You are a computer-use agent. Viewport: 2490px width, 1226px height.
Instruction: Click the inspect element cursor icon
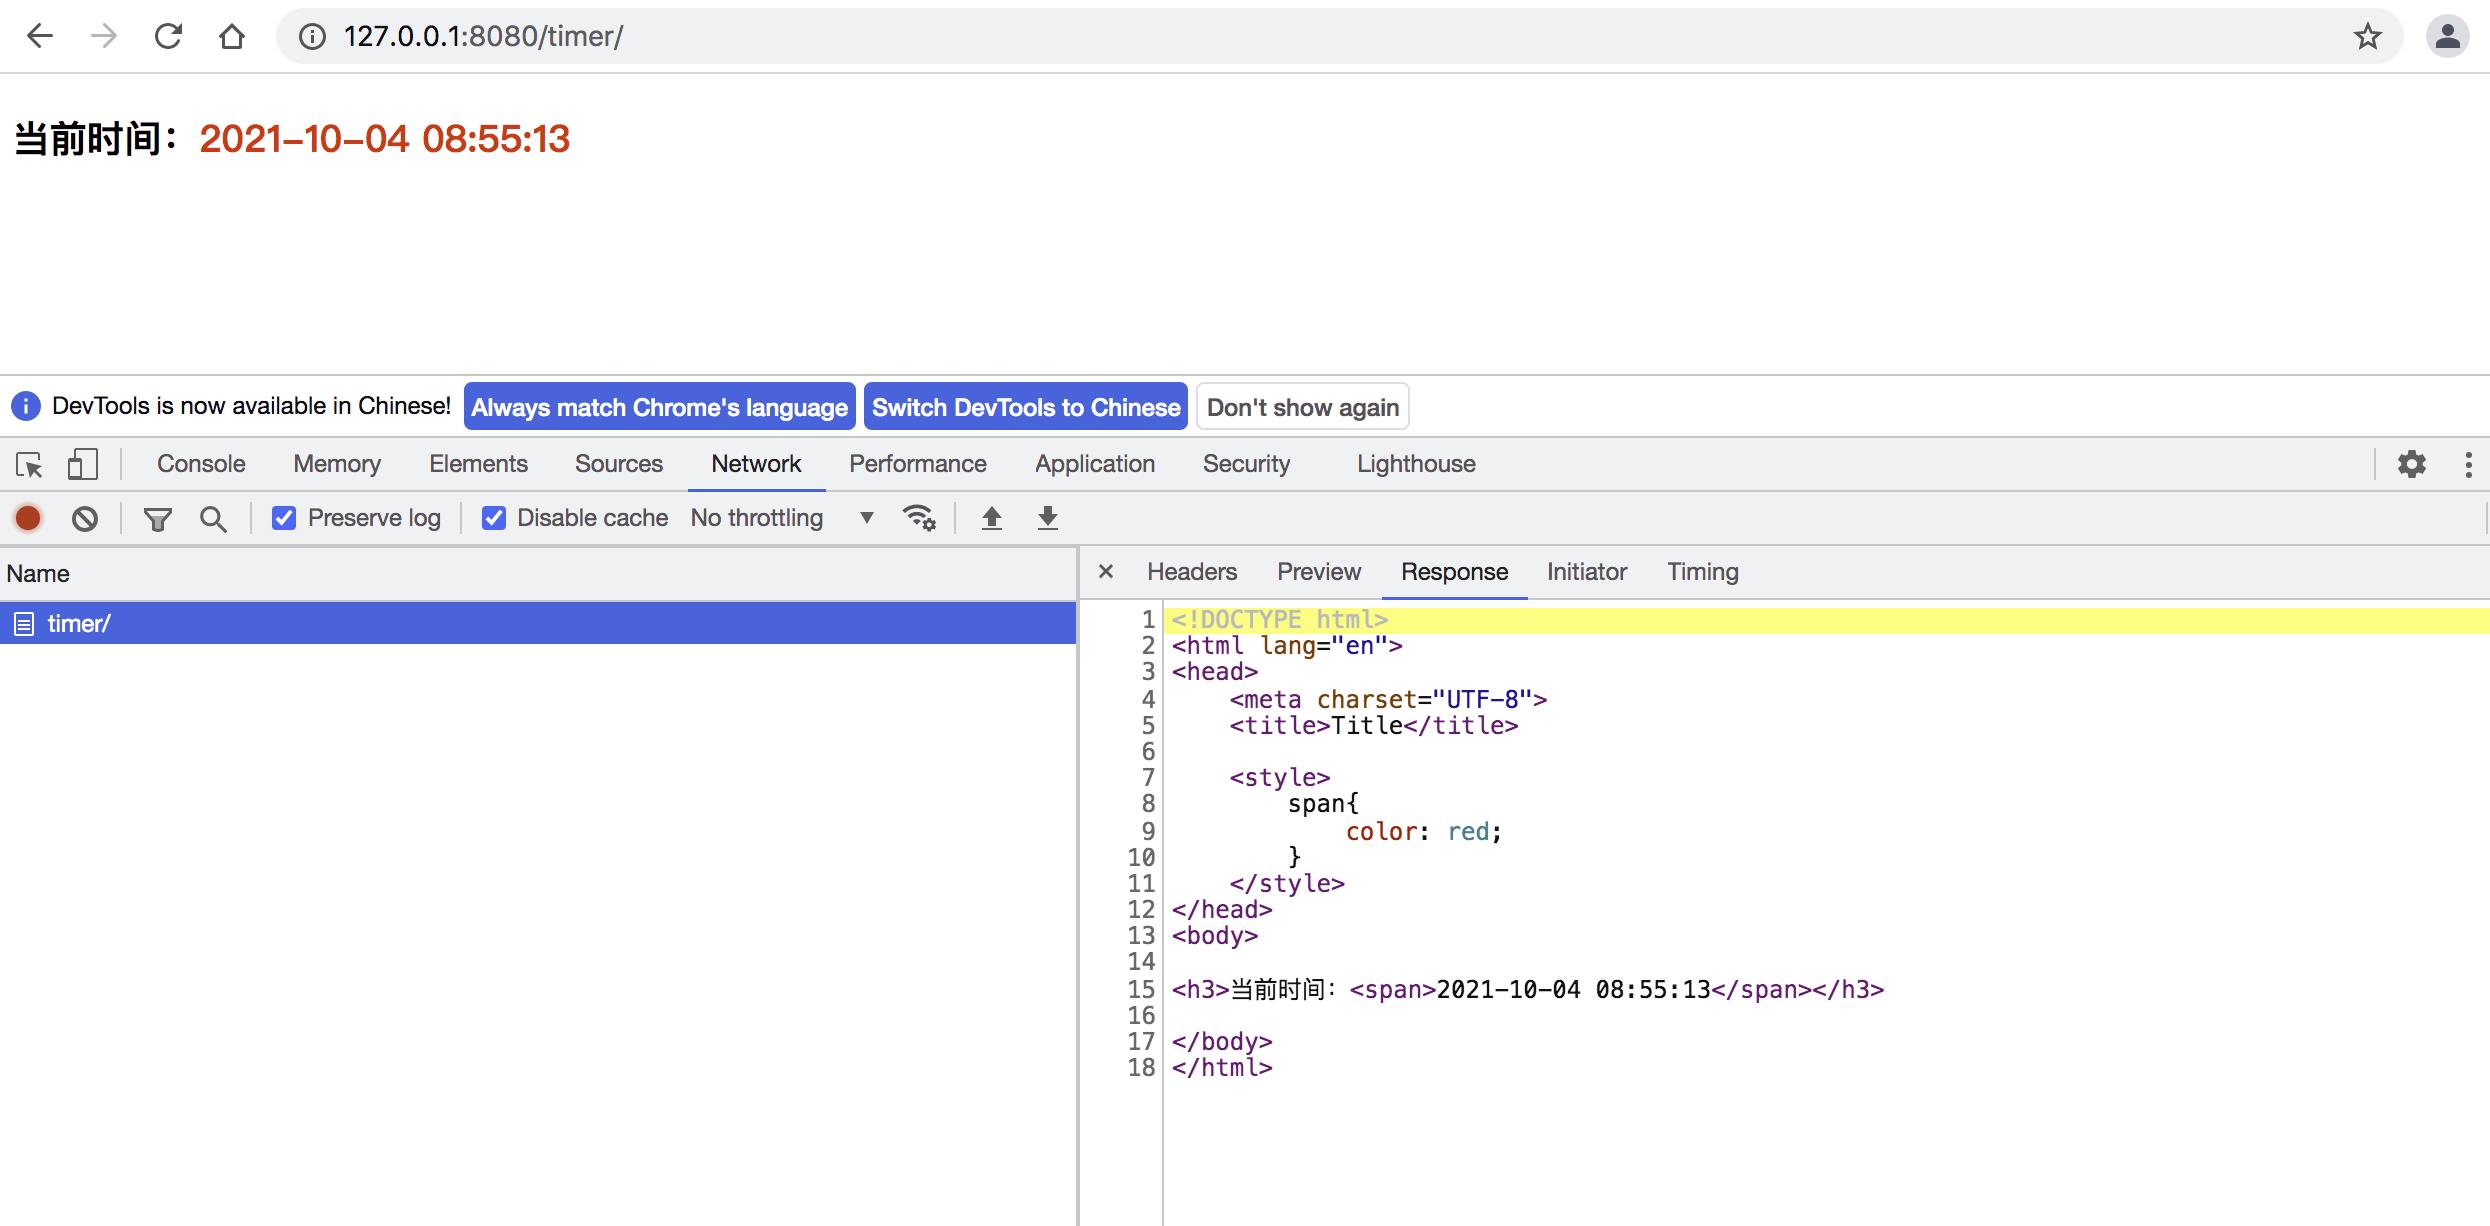(x=30, y=464)
